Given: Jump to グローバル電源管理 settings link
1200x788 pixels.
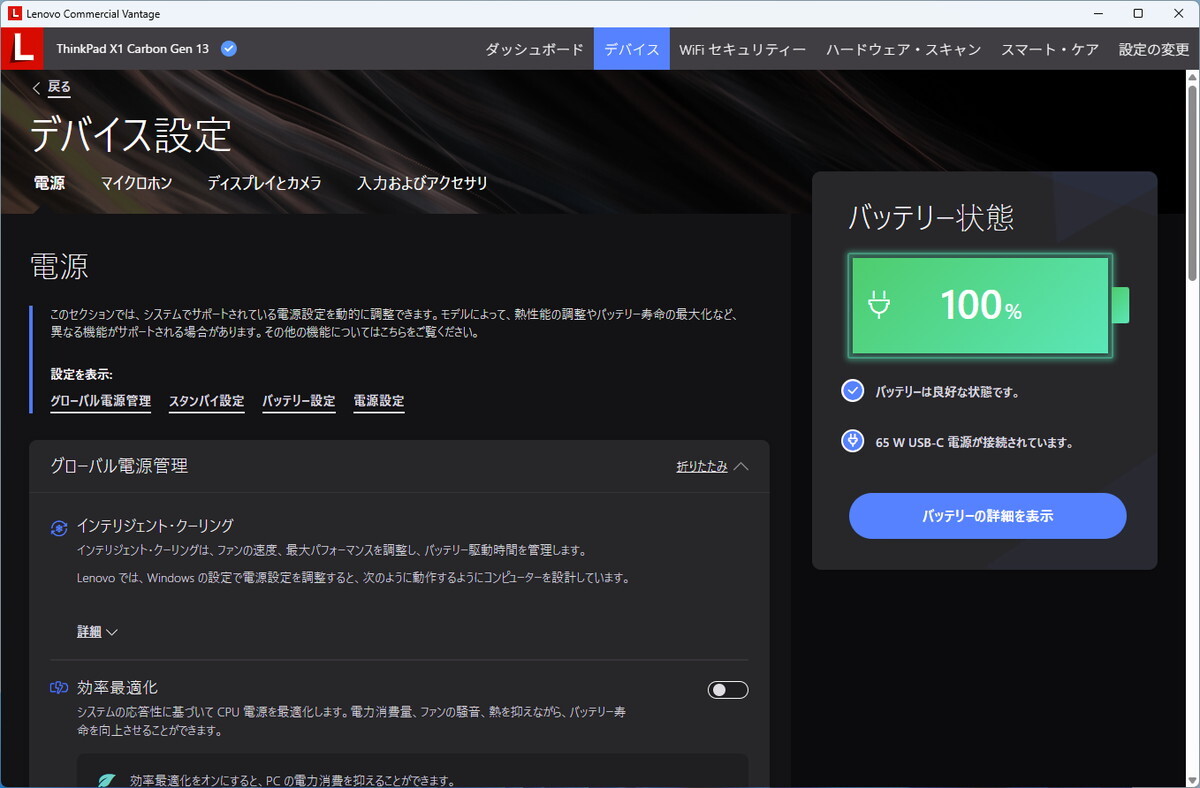Looking at the screenshot, I should tap(101, 401).
